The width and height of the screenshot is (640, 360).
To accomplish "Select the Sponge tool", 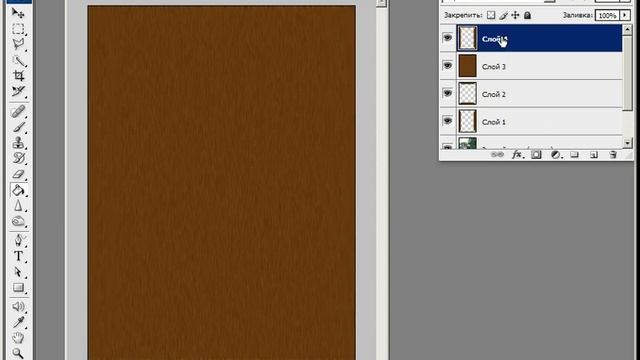I will click(18, 221).
